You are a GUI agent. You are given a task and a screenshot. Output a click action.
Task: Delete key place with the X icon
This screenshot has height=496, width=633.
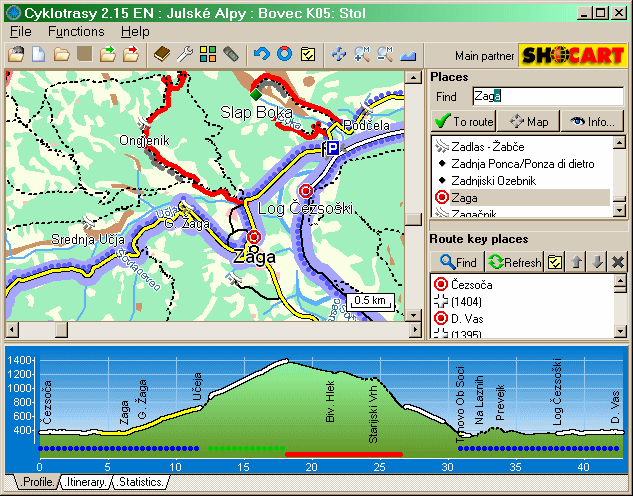coord(617,262)
